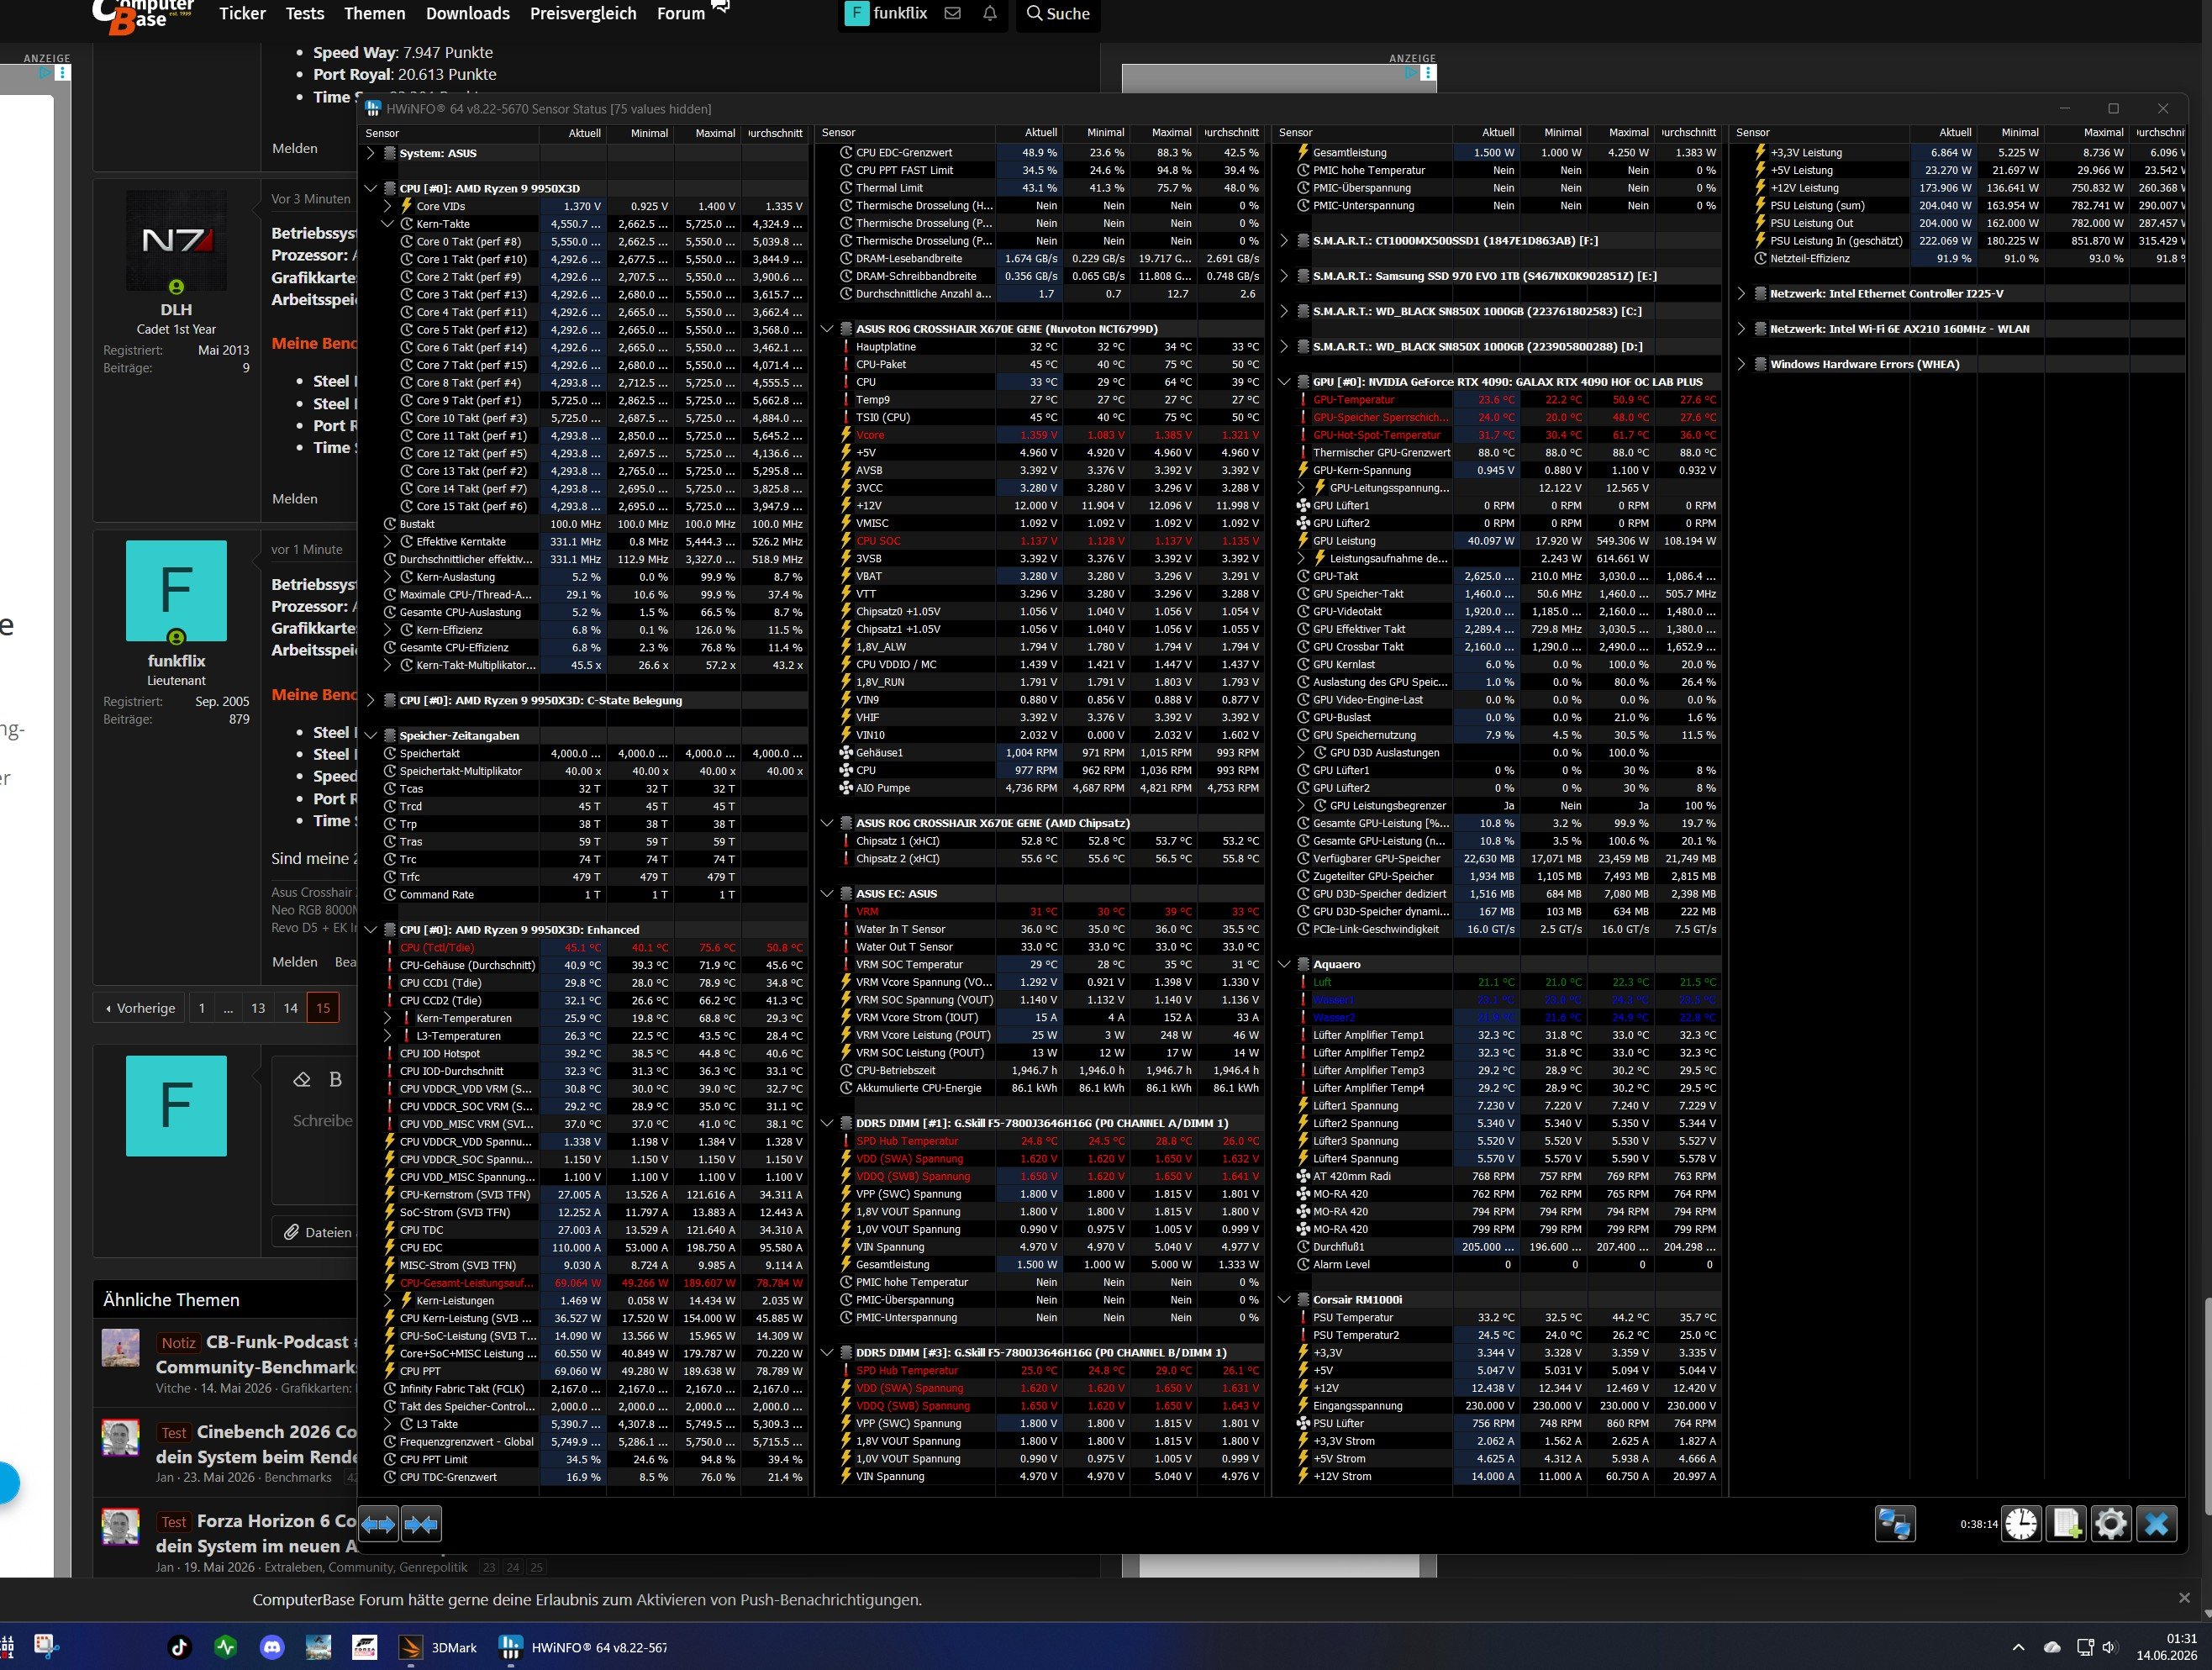Collapse the GPU [#0] RTX 4090 group
2212x1670 pixels.
point(1285,382)
